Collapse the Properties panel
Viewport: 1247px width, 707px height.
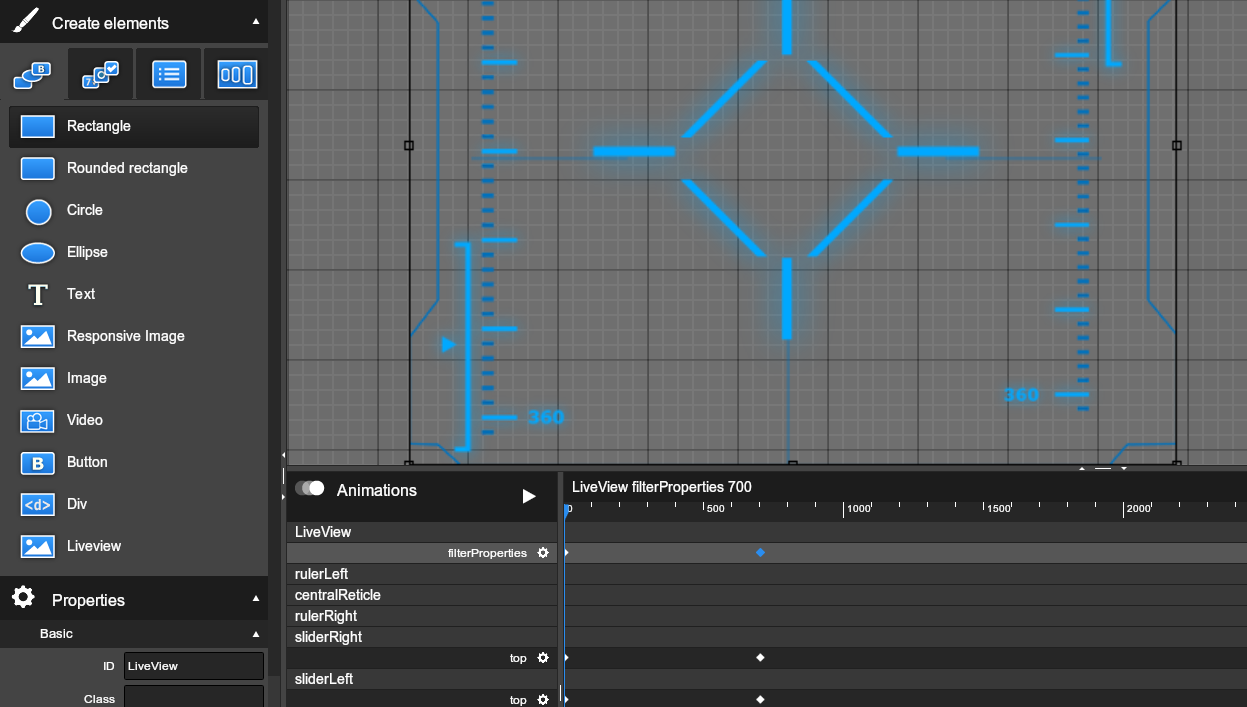pos(254,599)
